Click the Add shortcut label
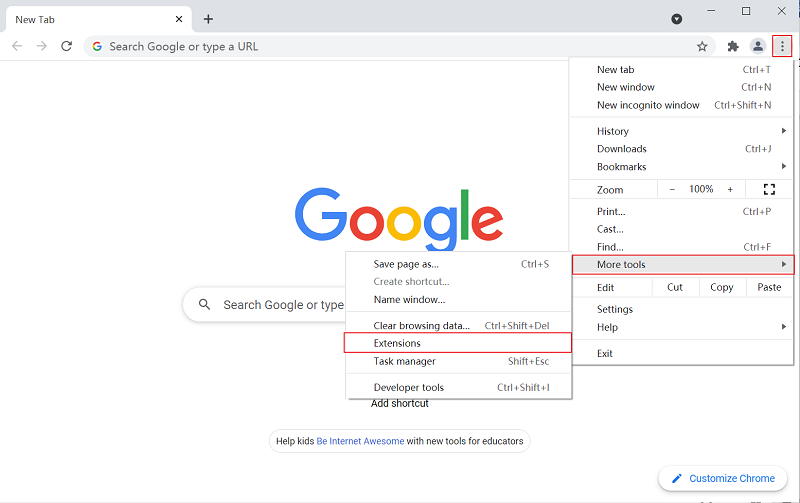This screenshot has width=800, height=503. (399, 404)
